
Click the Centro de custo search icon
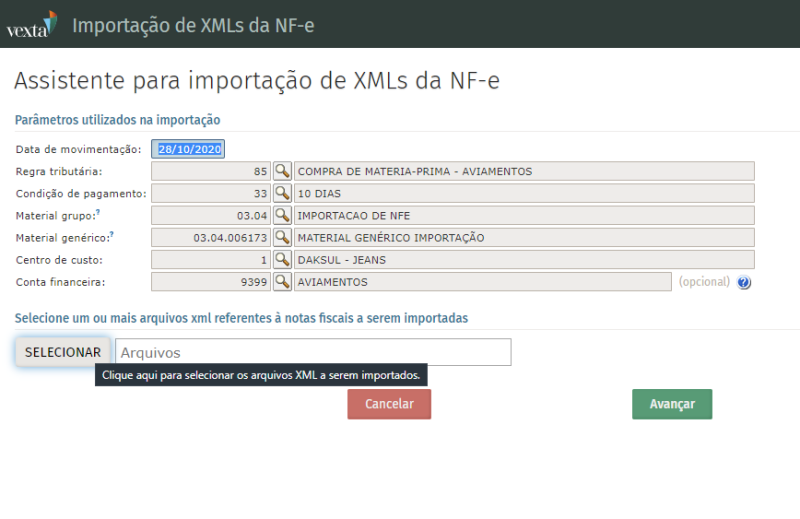pos(282,260)
